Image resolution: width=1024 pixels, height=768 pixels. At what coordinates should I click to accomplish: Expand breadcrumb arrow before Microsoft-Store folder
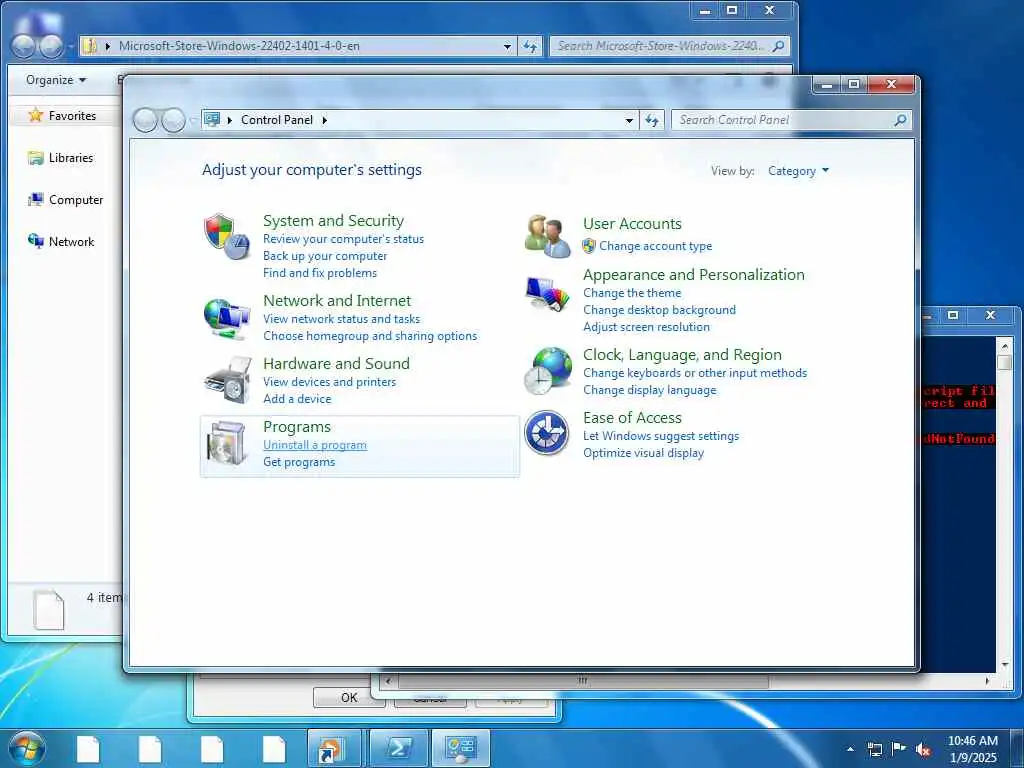tap(108, 46)
